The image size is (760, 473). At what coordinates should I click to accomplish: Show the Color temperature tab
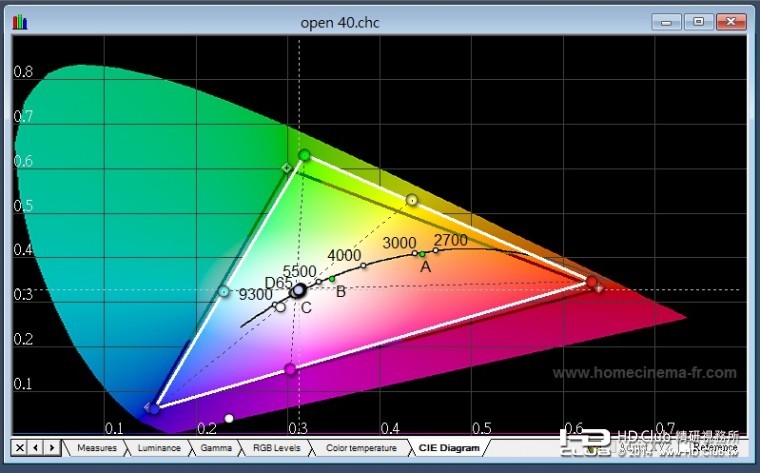pos(361,448)
